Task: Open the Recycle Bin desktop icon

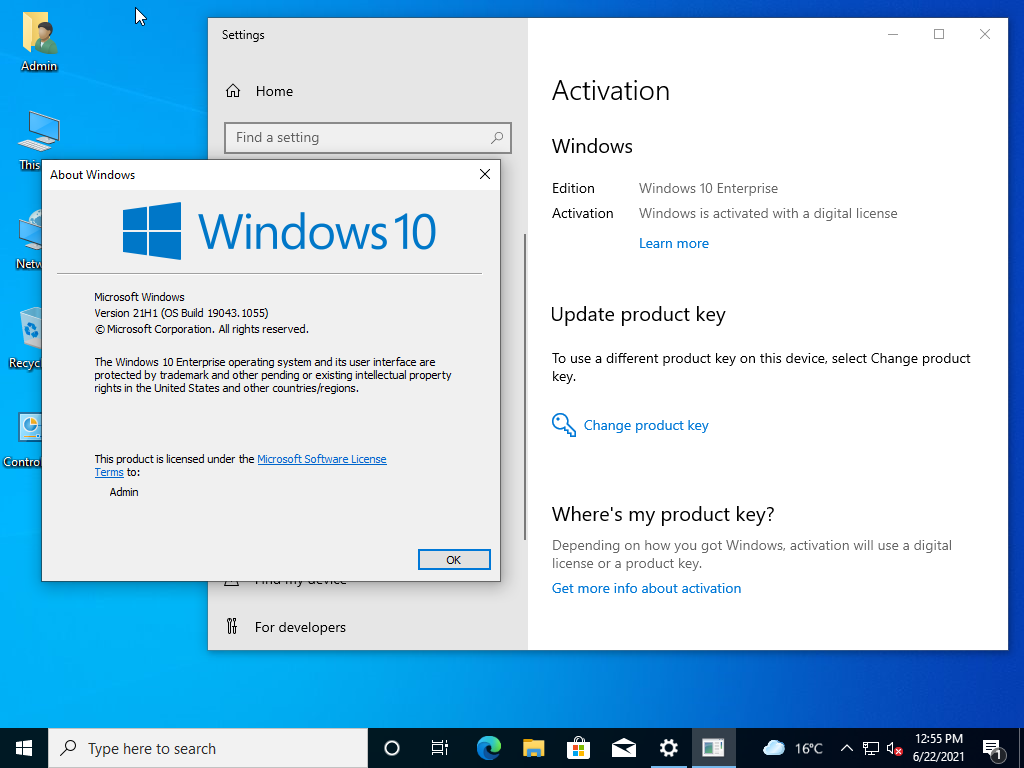Action: tap(26, 338)
